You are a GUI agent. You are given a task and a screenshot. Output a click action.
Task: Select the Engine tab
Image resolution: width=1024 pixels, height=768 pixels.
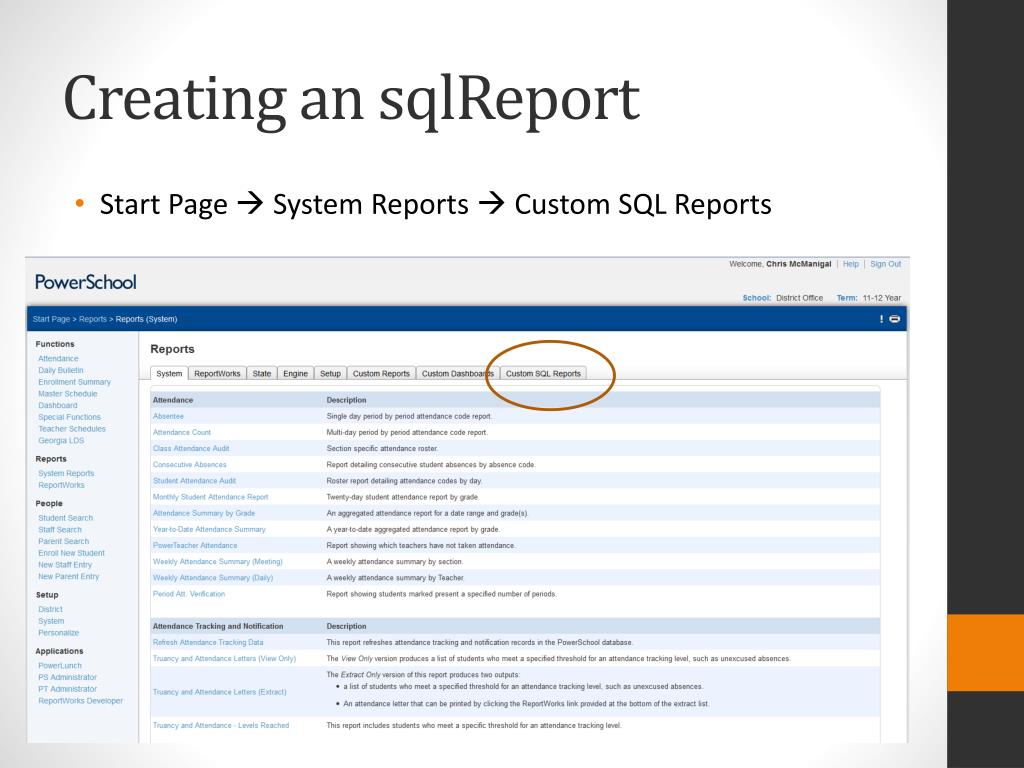[x=295, y=374]
